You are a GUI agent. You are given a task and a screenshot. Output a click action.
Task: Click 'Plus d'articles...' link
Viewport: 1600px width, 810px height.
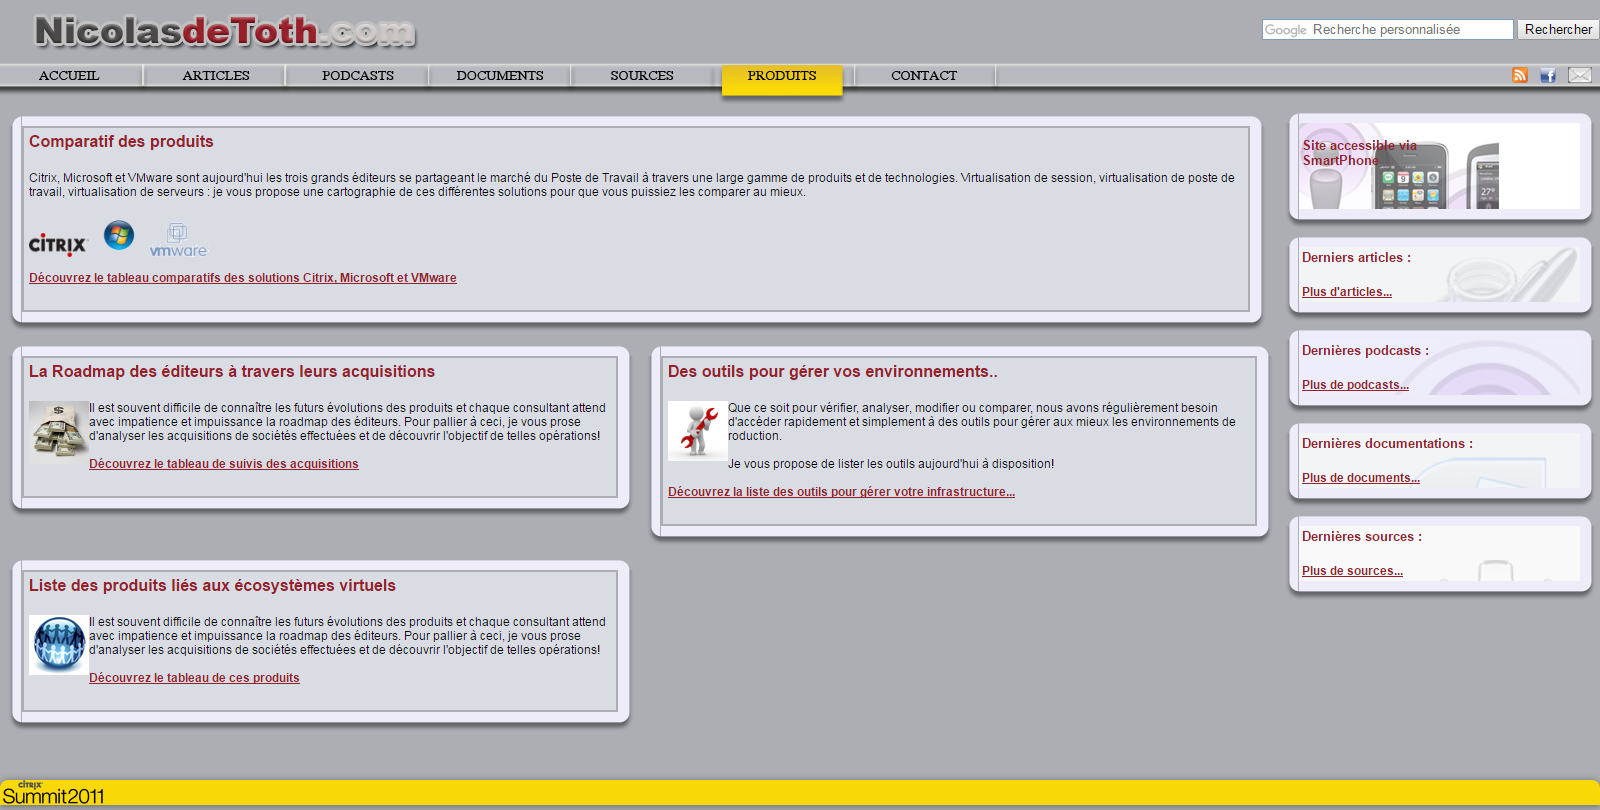(x=1347, y=292)
